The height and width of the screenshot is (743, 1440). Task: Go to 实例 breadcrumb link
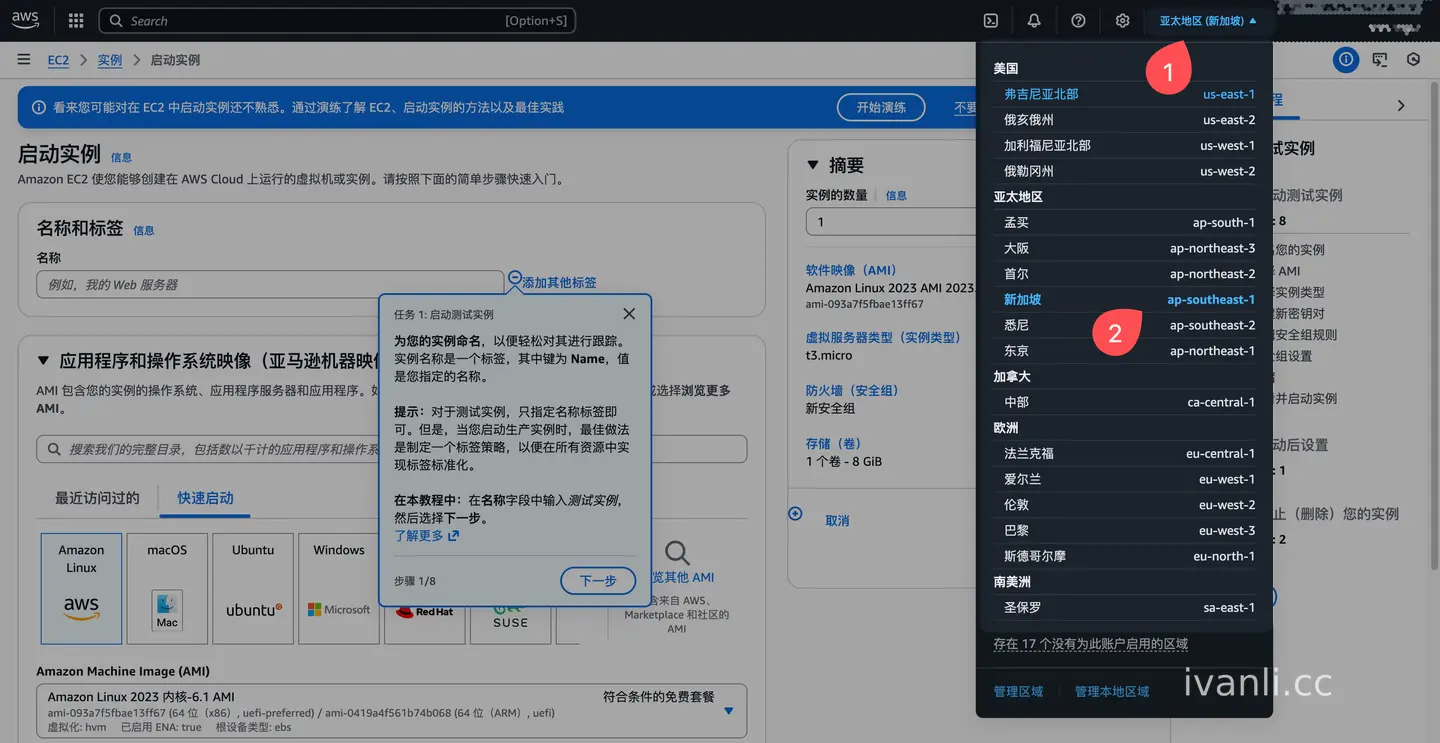coord(110,60)
